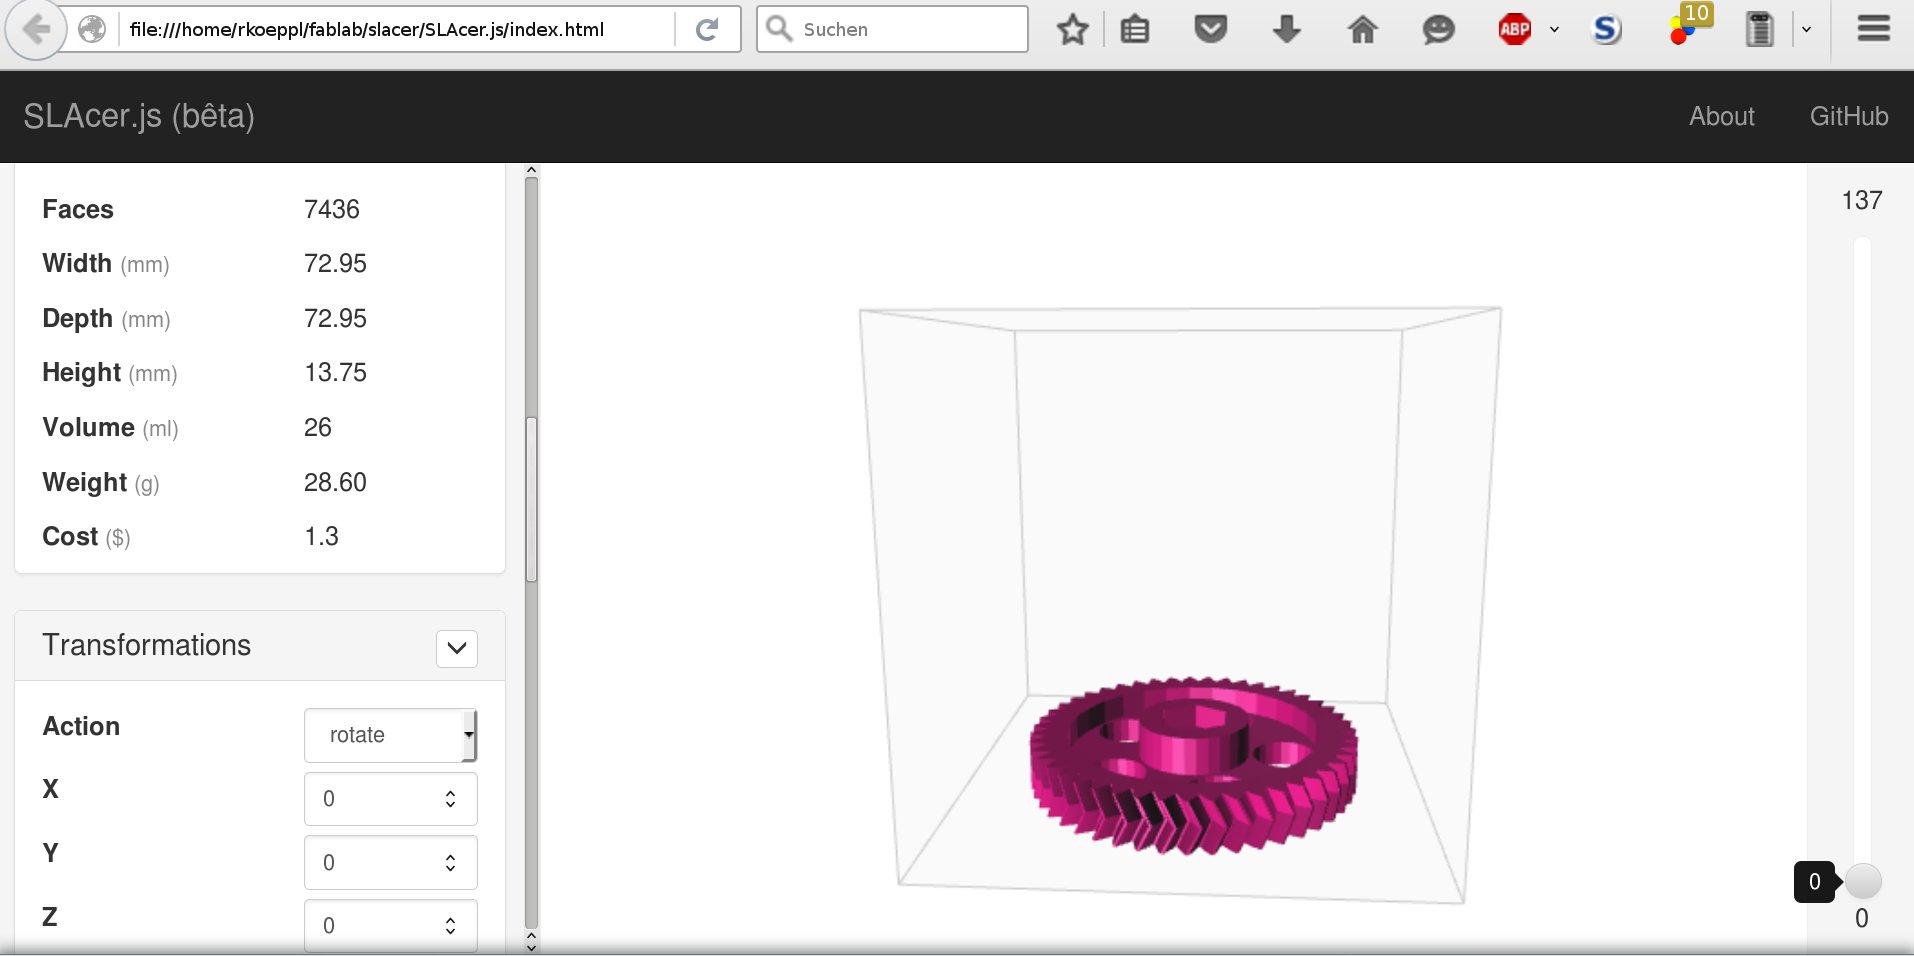Screen dimensions: 1914x956
Task: Click the vertical layer slider track
Action: point(1862,560)
